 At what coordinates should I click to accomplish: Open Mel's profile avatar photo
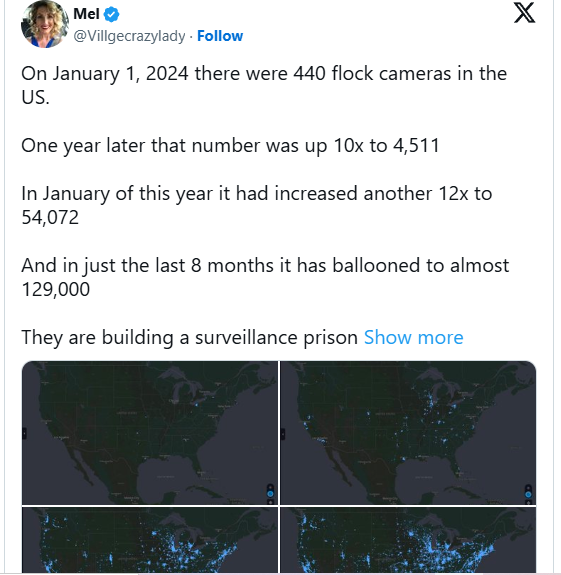(45, 24)
